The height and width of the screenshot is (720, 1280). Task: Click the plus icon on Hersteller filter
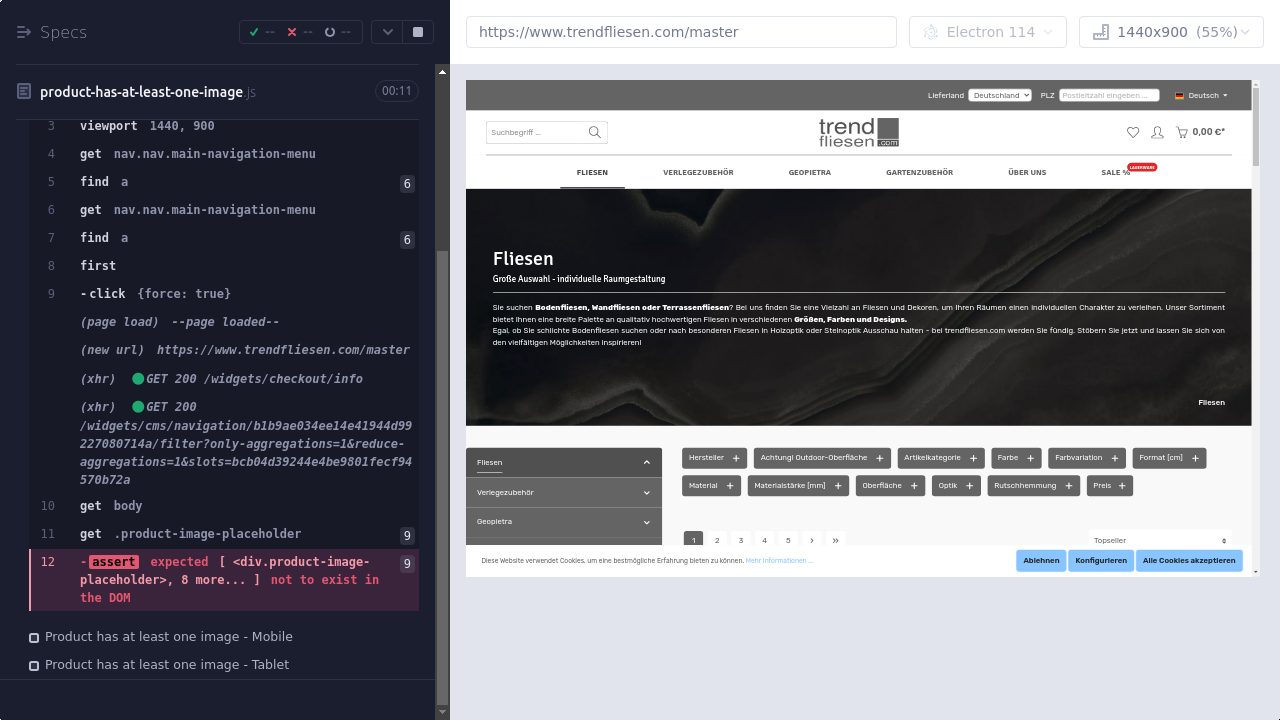coord(736,458)
